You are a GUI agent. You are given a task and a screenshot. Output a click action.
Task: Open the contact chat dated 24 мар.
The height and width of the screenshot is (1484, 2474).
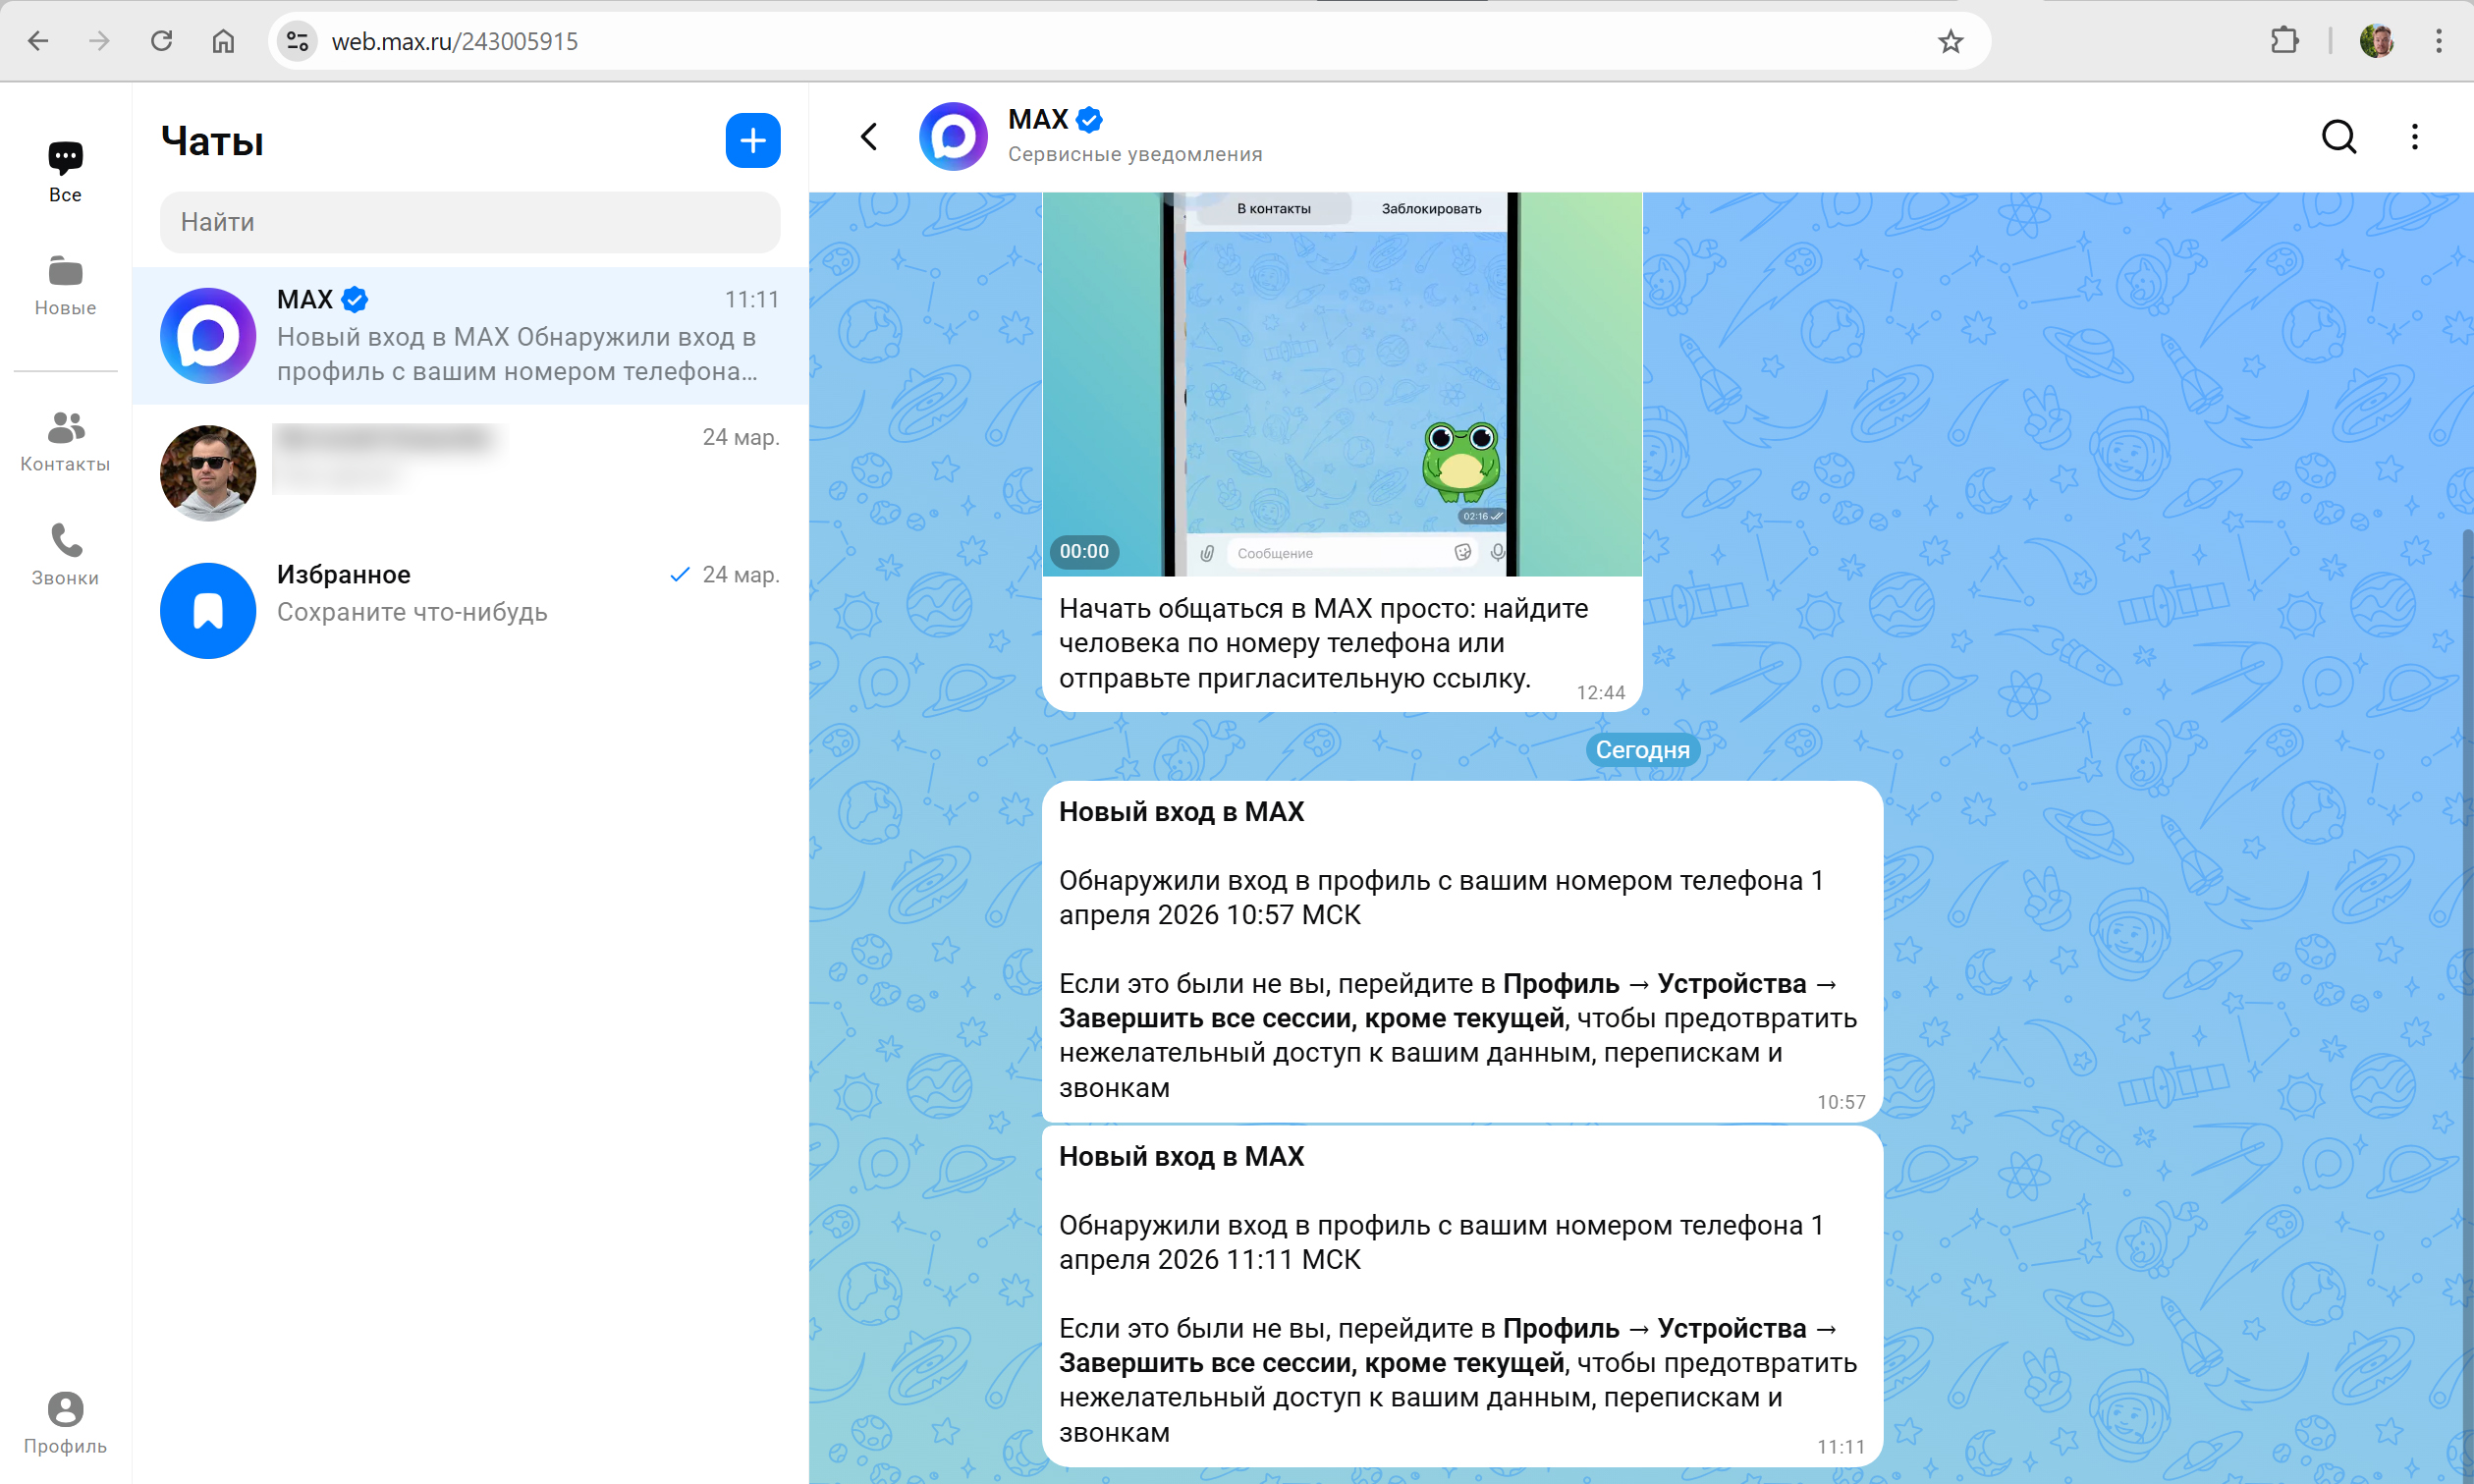coord(470,470)
